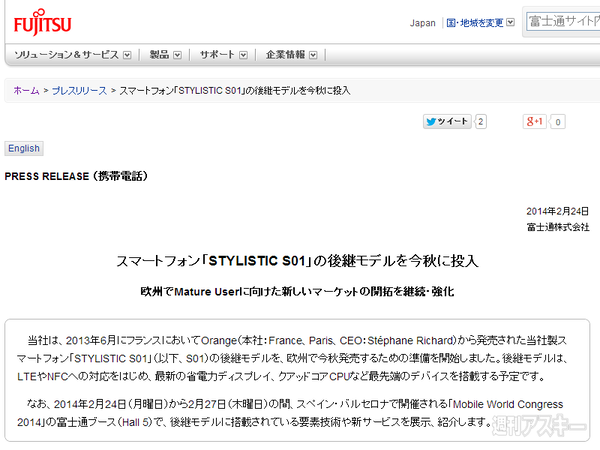Click the breadcrumb text スマートフォン「STYLISTIC S01」の後継モデル
The width and height of the screenshot is (600, 450).
[235, 91]
